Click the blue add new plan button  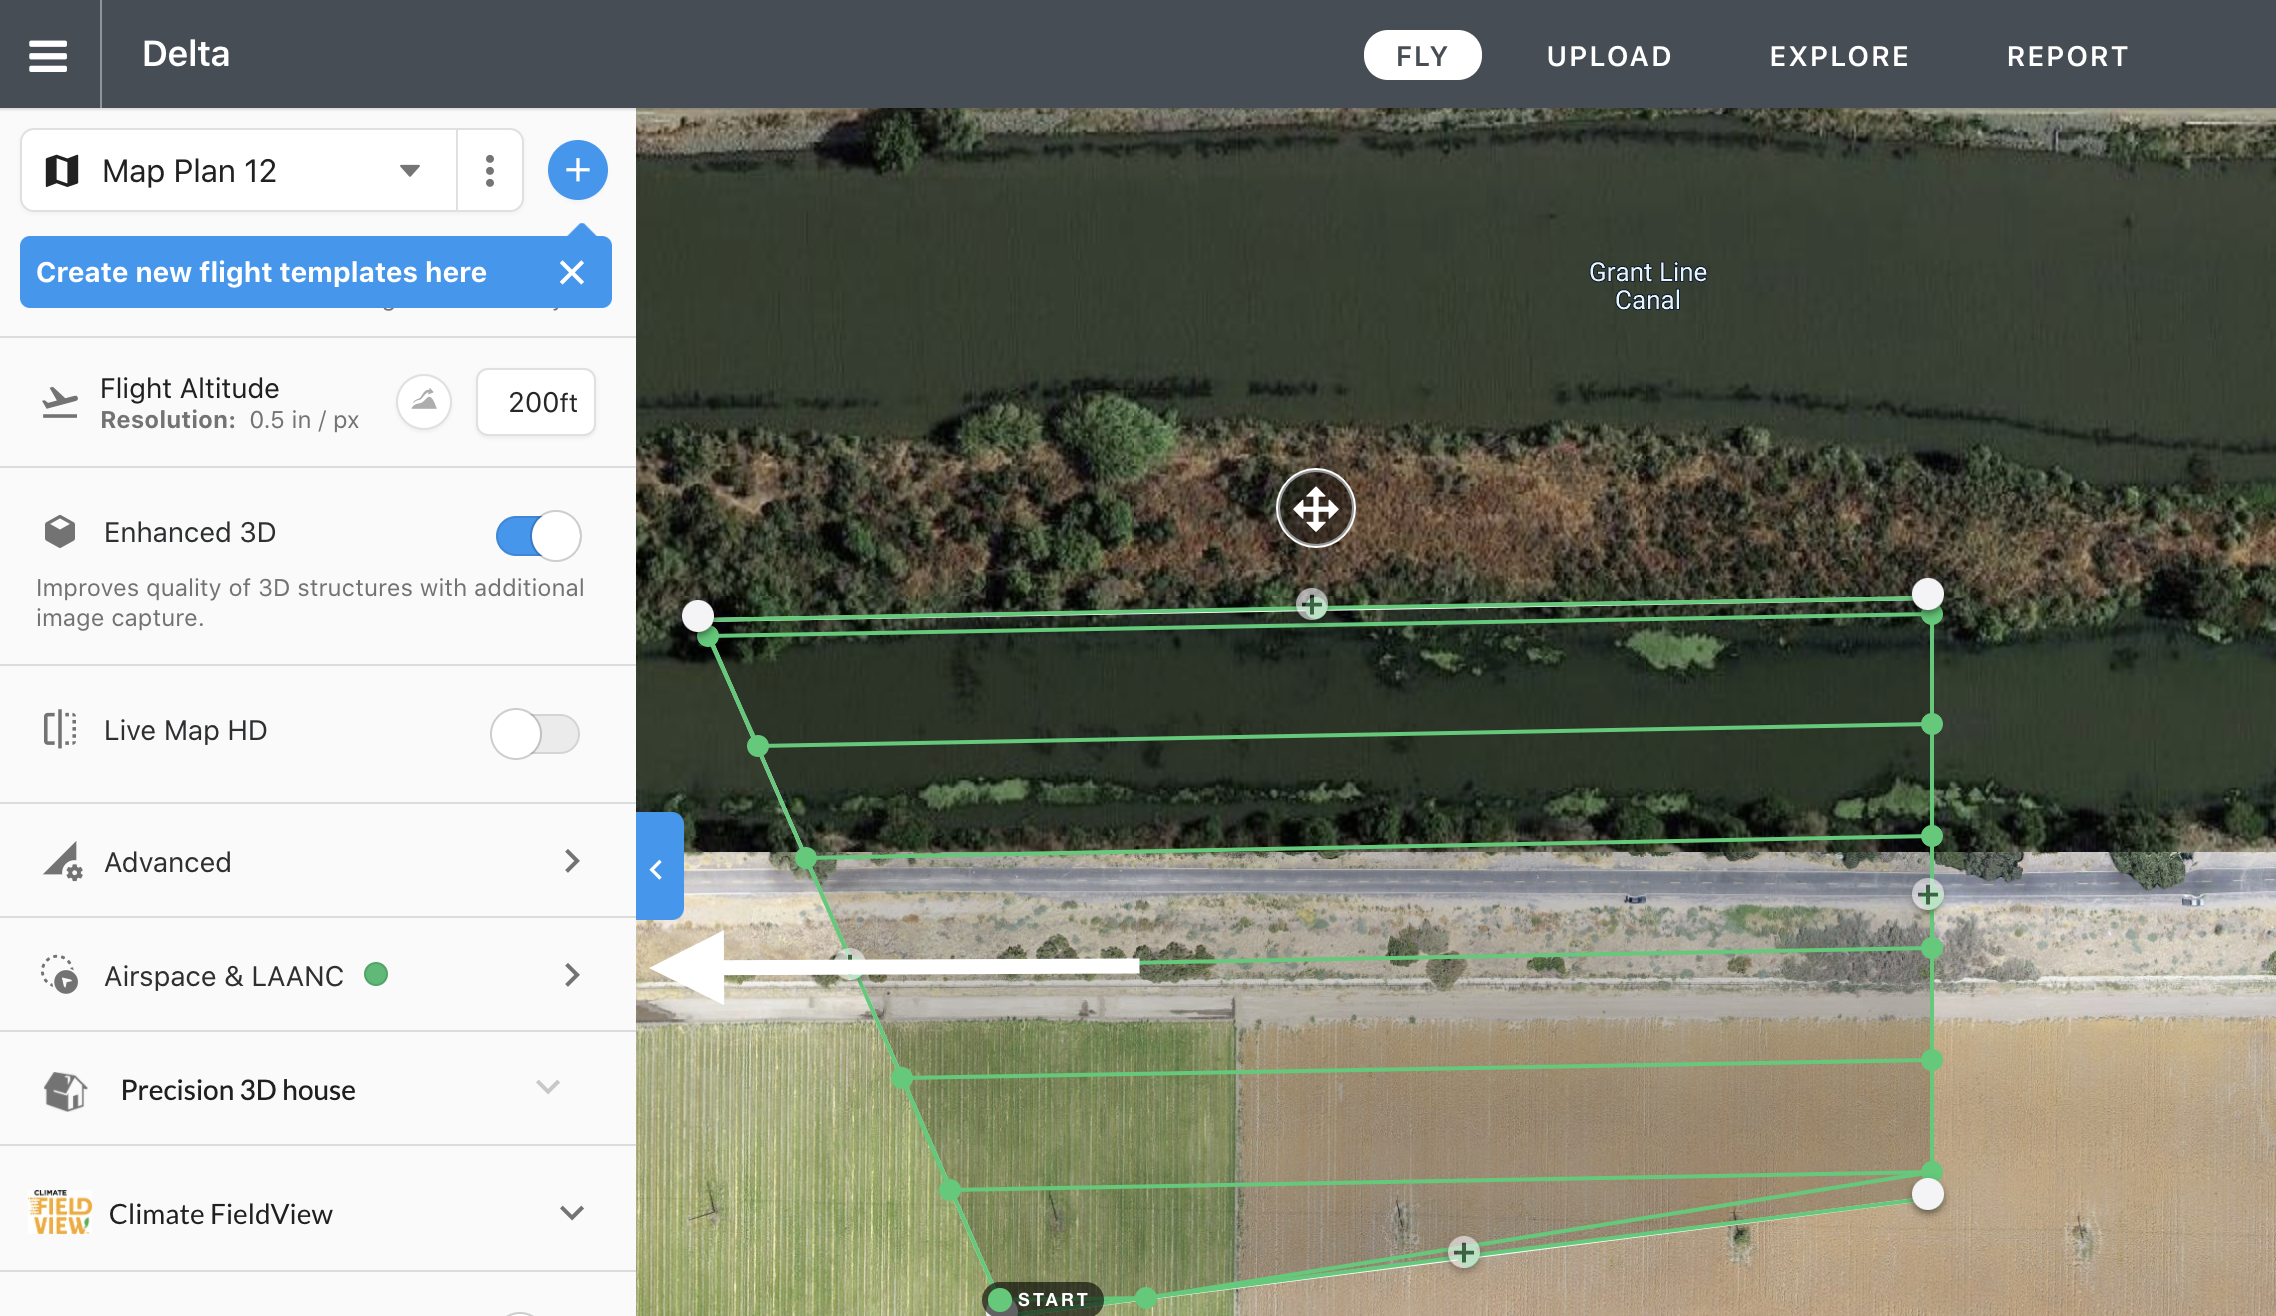pos(577,170)
